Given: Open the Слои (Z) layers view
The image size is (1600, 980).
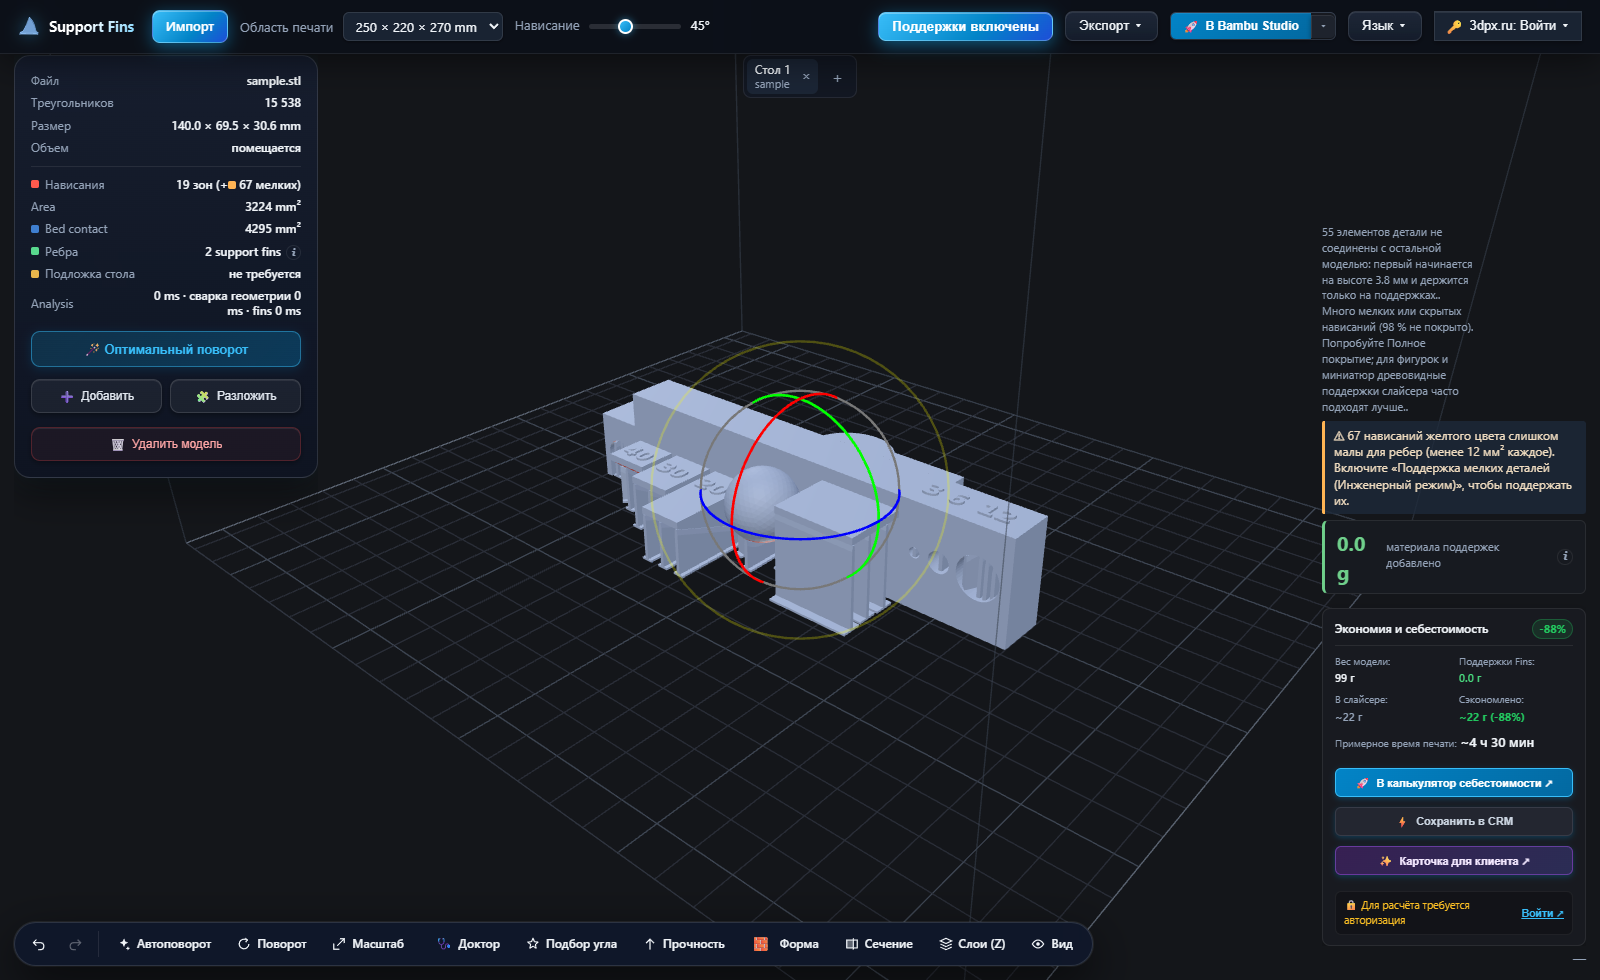Looking at the screenshot, I should point(972,944).
